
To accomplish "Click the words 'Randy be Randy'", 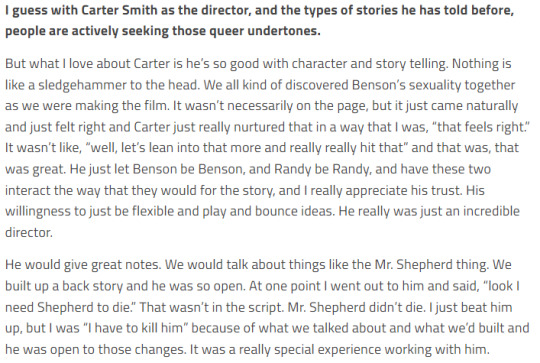I will (323, 169).
